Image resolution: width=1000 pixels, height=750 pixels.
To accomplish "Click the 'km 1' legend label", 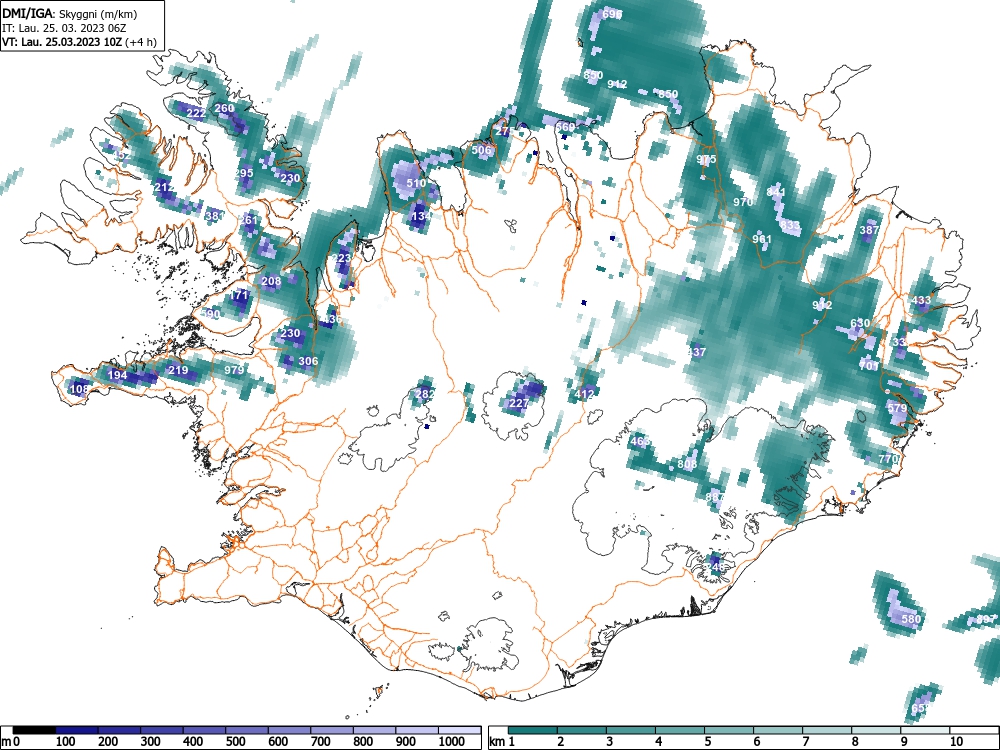I will pyautogui.click(x=503, y=742).
